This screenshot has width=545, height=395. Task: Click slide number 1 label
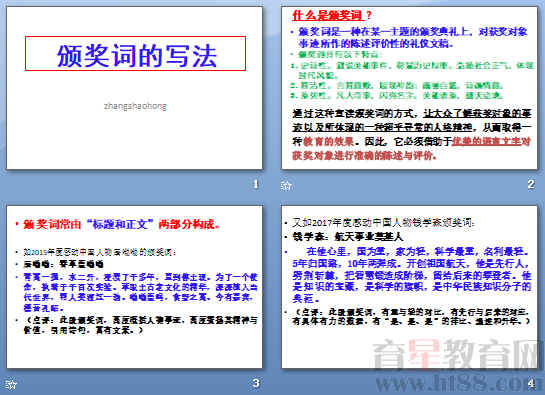(x=256, y=184)
